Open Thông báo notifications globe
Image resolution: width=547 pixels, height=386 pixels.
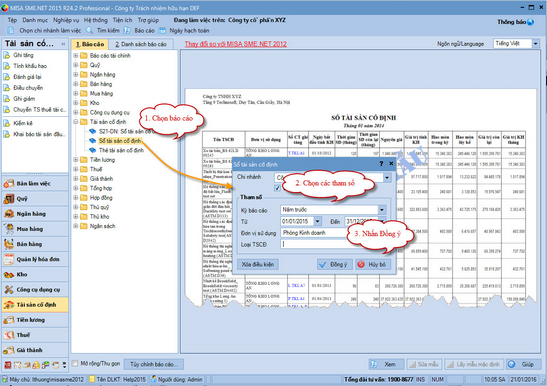[x=531, y=22]
